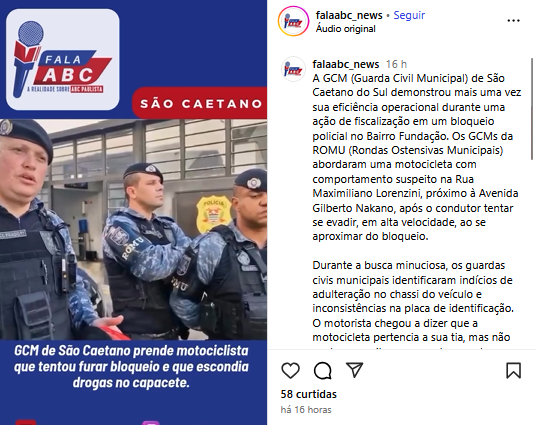Pause the video by clicking the guards

pyautogui.click(x=133, y=229)
